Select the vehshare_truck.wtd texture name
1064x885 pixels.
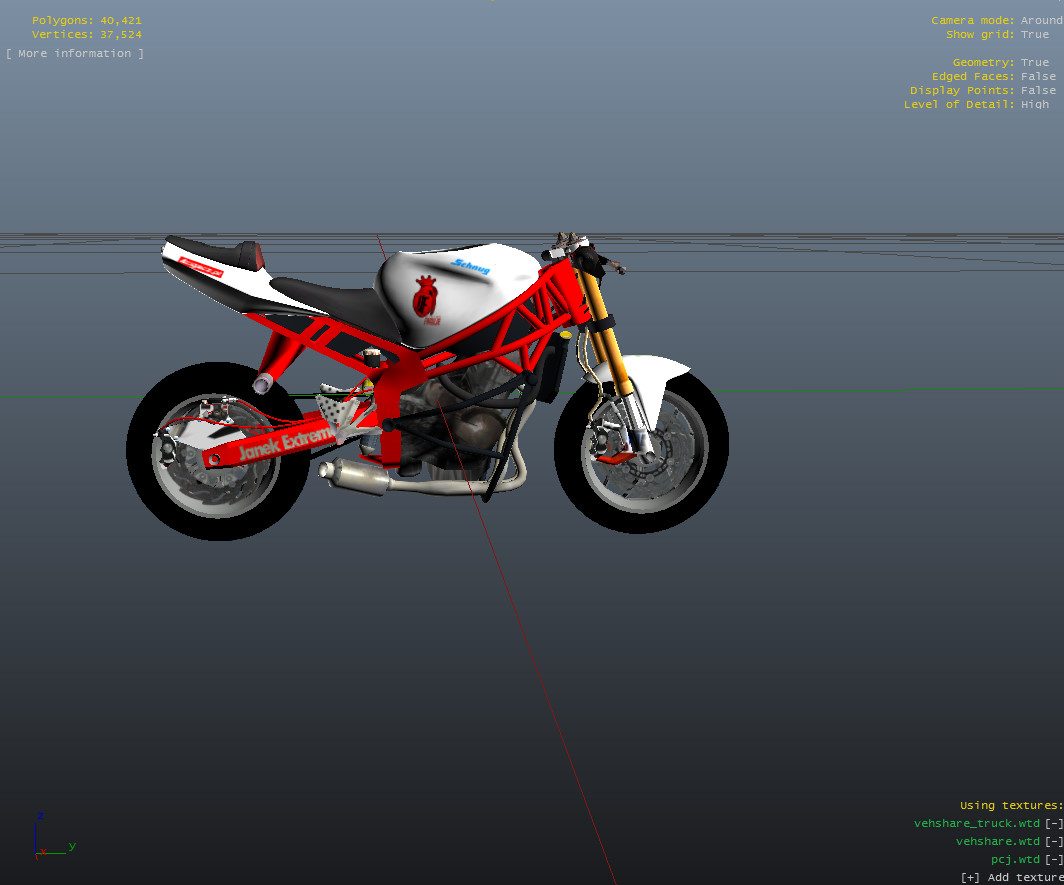point(976,823)
